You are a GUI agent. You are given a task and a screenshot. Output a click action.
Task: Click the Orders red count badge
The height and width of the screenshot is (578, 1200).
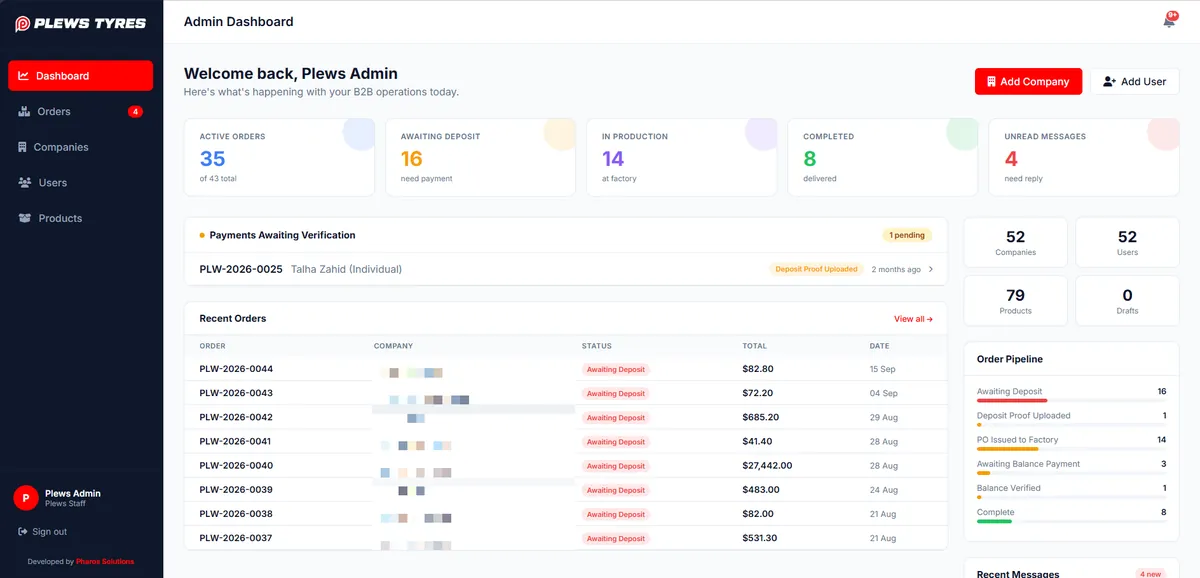[x=135, y=112]
